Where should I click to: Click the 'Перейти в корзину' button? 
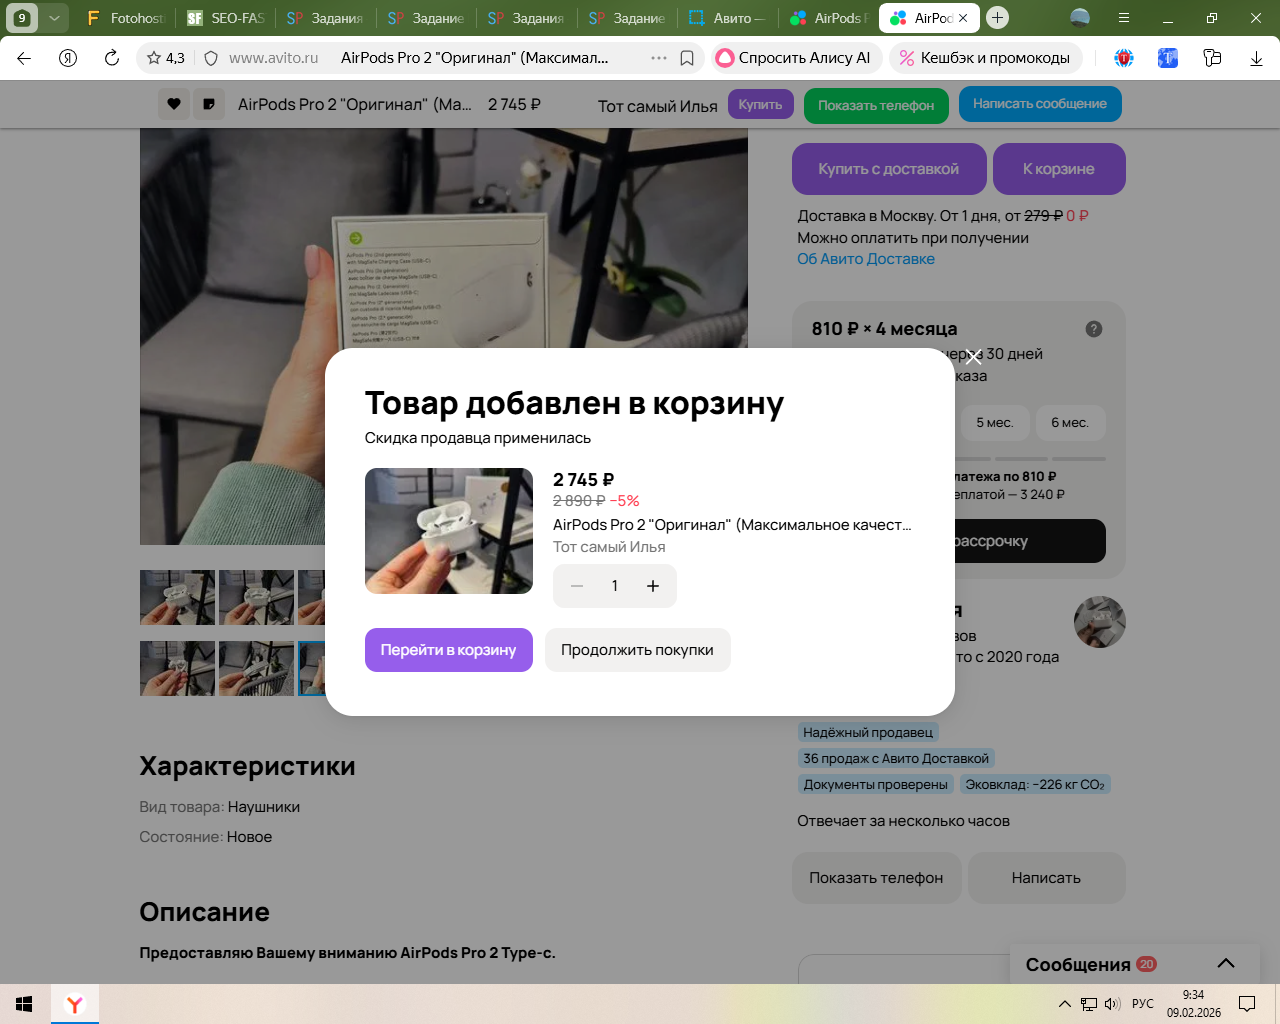click(x=449, y=650)
